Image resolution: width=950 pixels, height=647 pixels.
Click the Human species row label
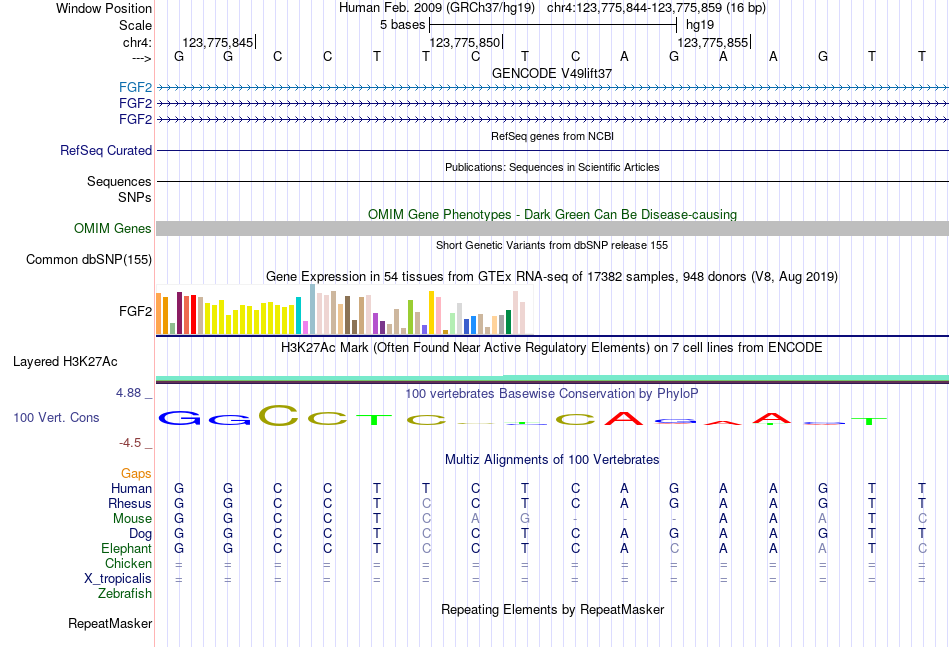[131, 488]
